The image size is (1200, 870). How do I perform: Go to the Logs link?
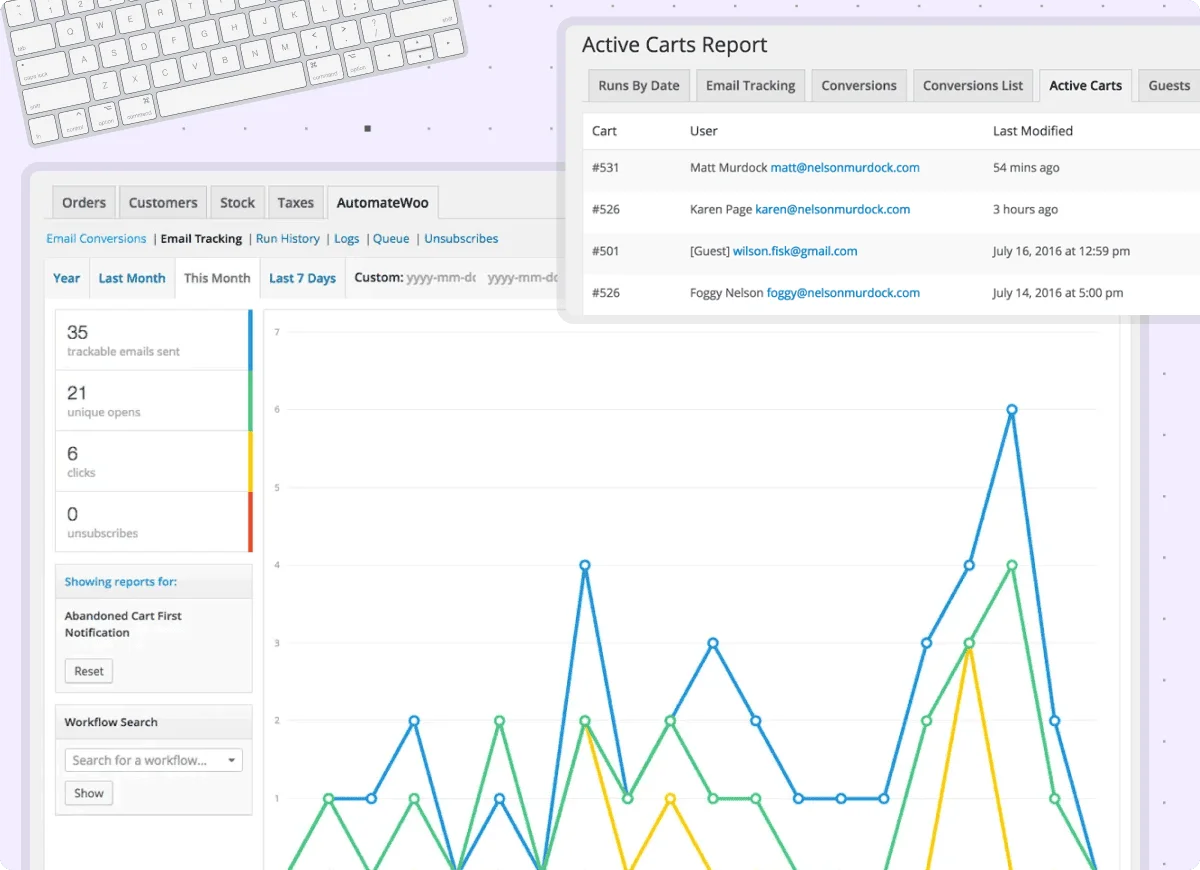347,239
